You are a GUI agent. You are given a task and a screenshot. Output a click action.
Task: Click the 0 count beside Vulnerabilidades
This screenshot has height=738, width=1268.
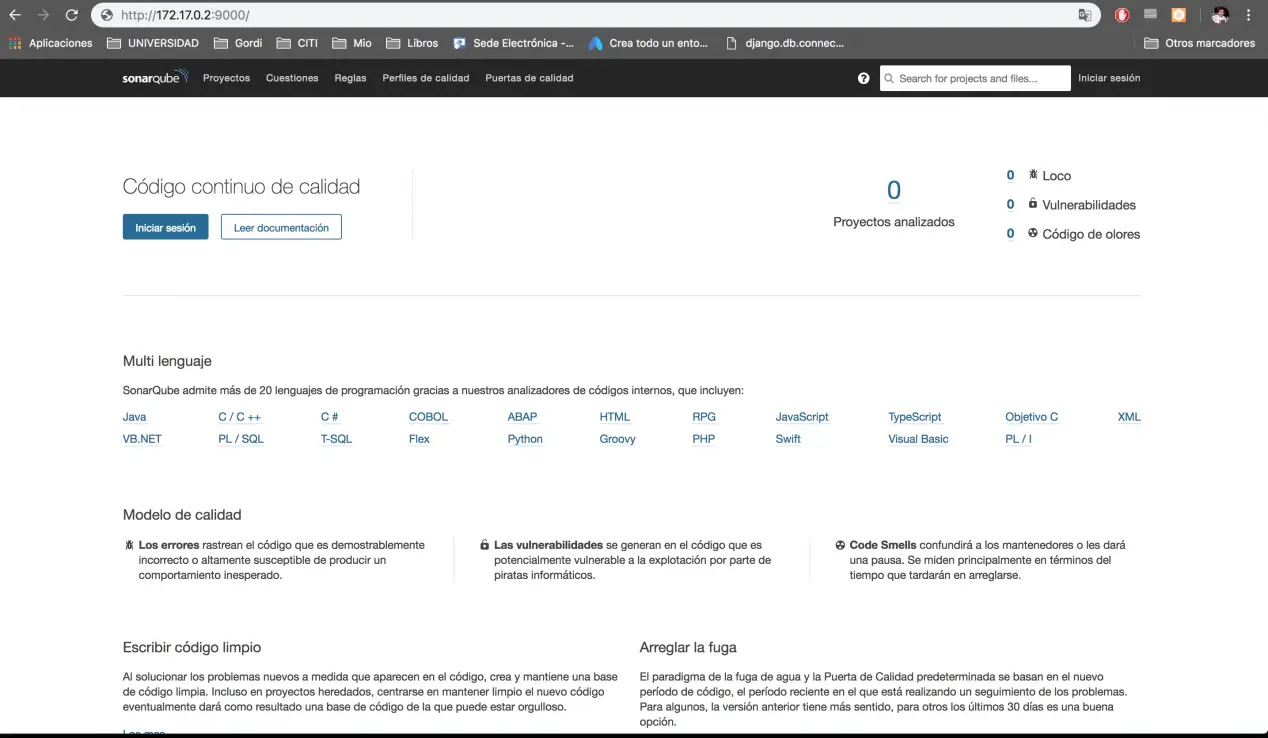coord(1010,204)
